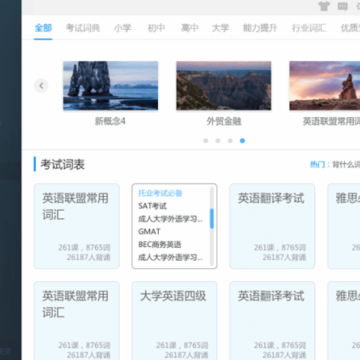The image size is (360, 360).
Task: Switch to the 初中 tab
Action: [156, 28]
